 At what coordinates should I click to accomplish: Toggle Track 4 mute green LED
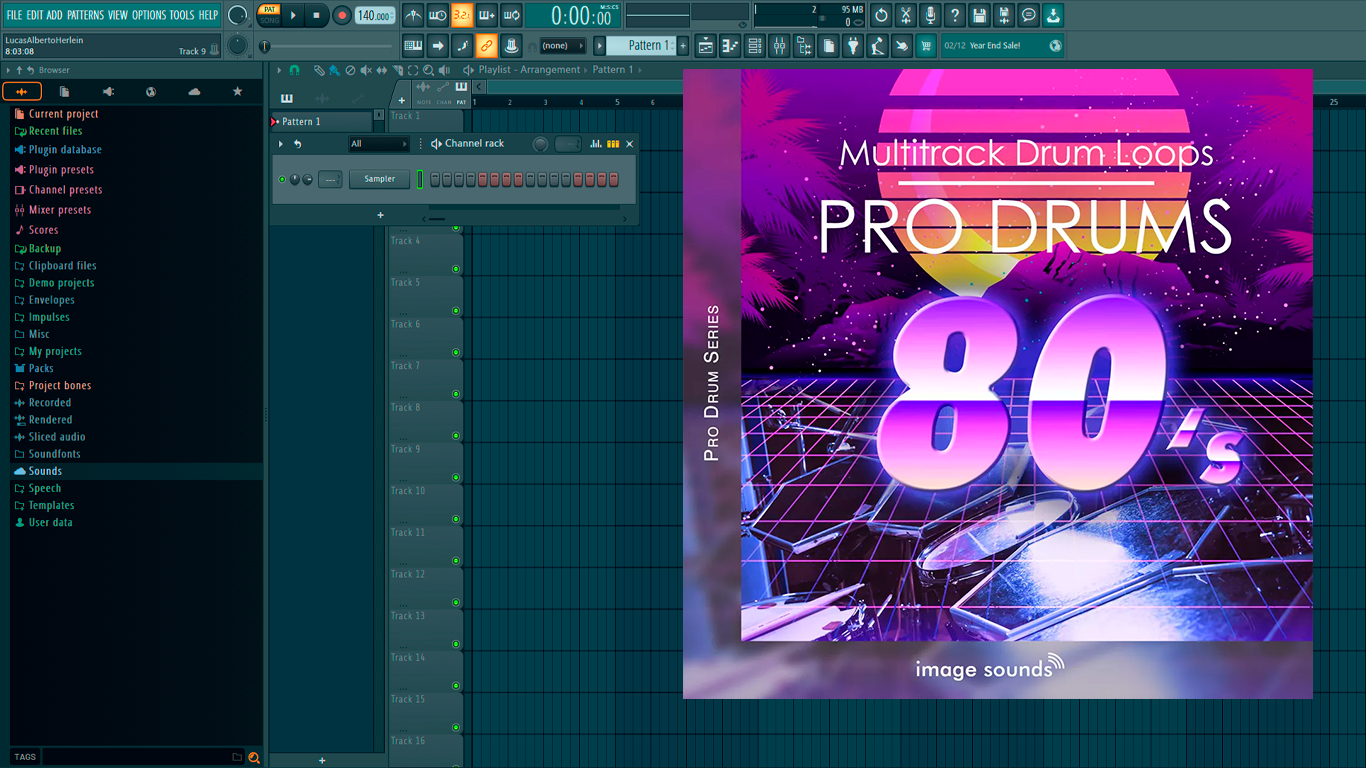pos(456,269)
